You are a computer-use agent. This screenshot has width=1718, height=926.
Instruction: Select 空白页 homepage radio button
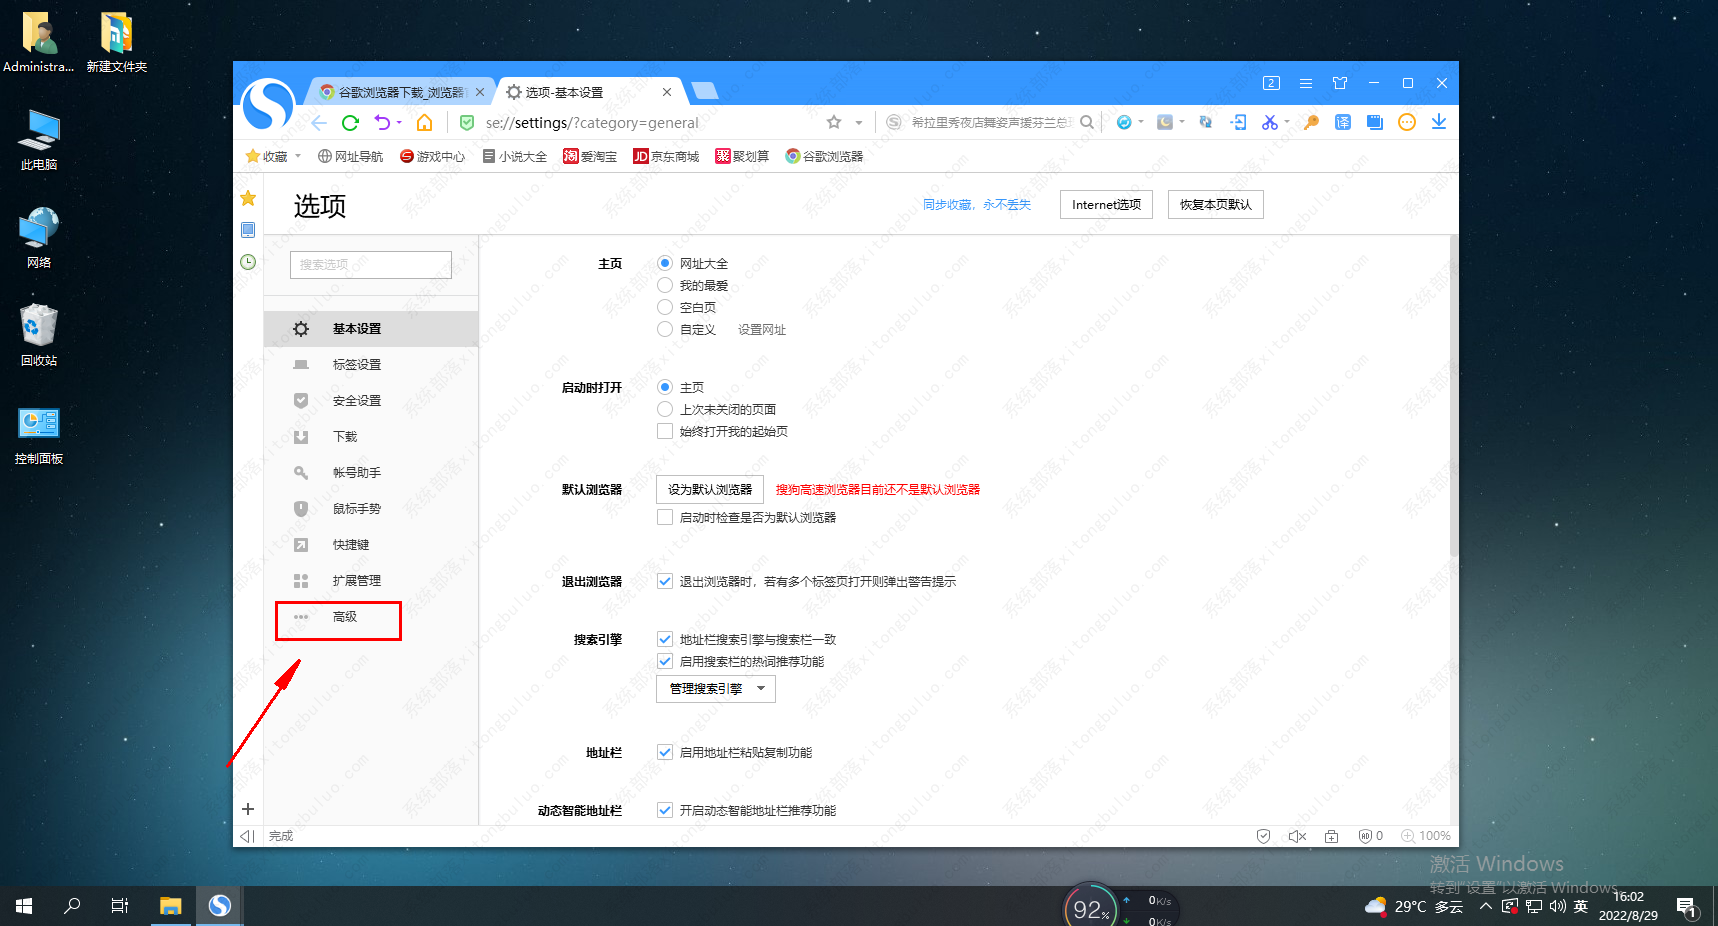(x=665, y=307)
